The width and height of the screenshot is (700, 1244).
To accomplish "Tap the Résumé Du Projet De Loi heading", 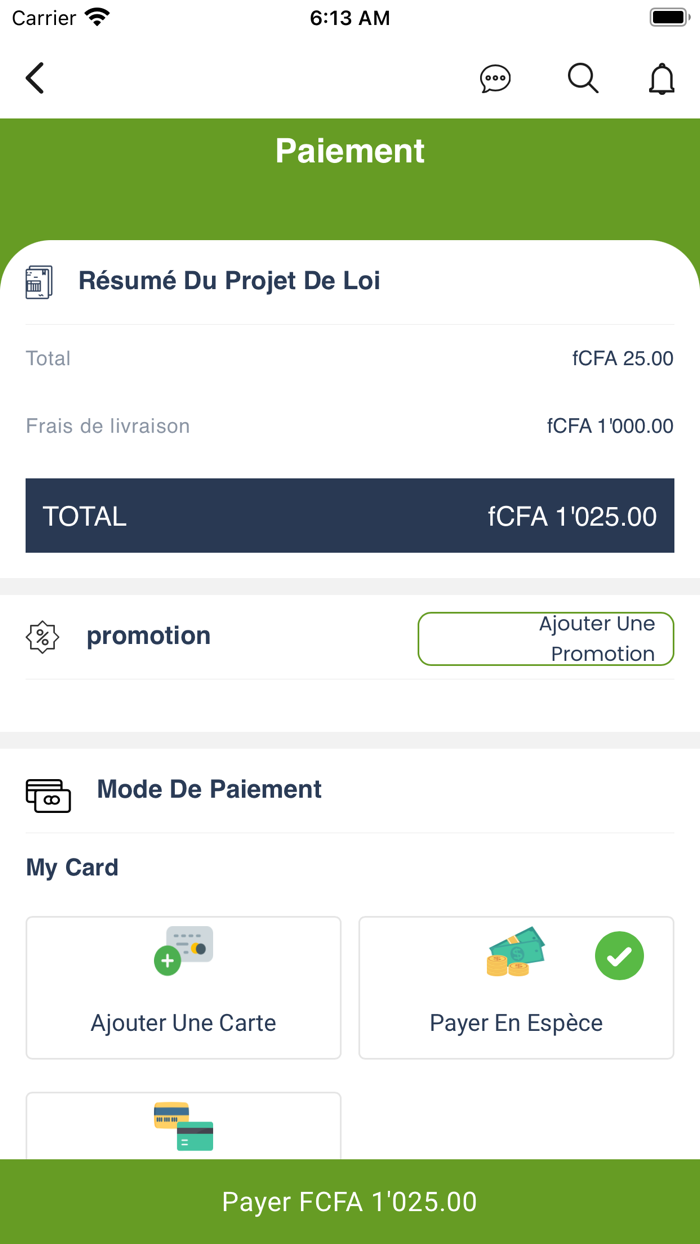I will (229, 281).
